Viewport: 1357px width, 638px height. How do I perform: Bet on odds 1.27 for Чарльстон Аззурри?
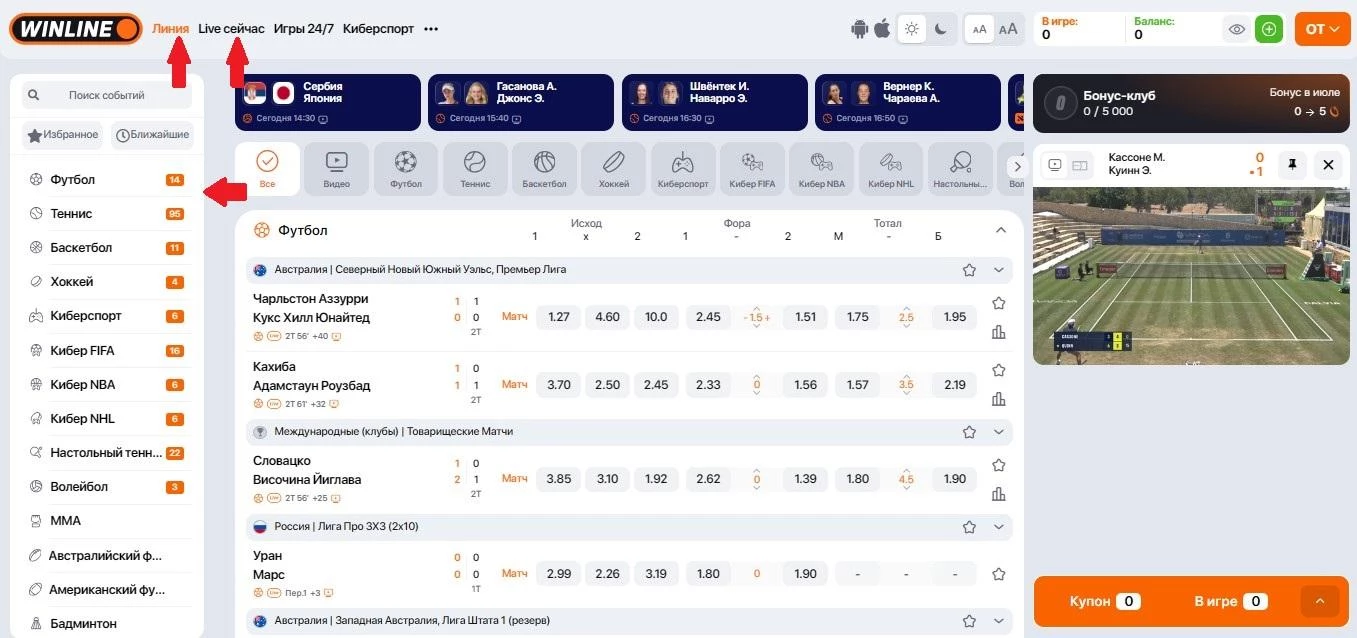pos(559,317)
